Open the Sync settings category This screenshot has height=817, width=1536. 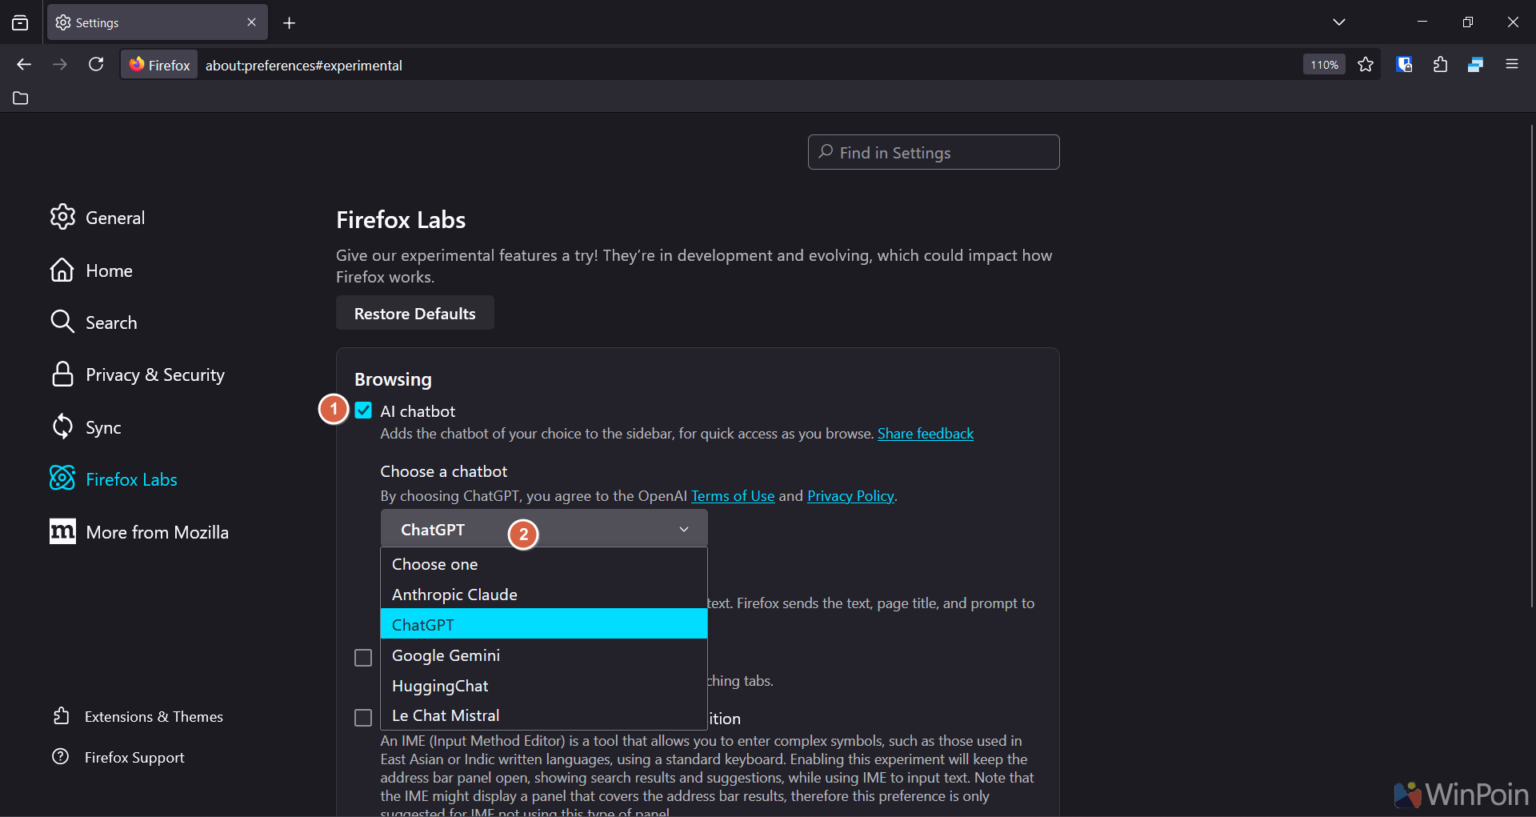point(85,427)
